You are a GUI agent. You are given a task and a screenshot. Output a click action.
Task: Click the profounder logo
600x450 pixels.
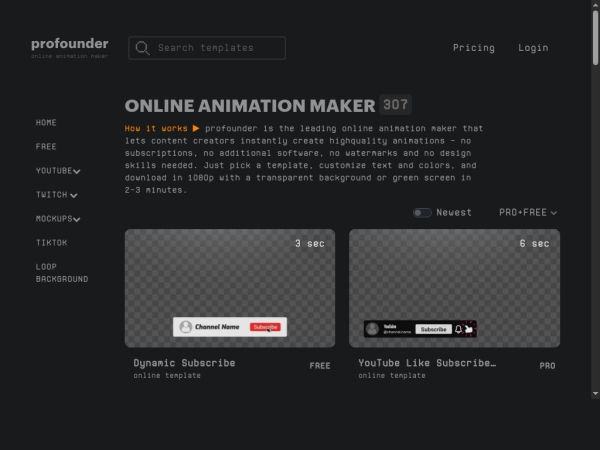click(70, 47)
